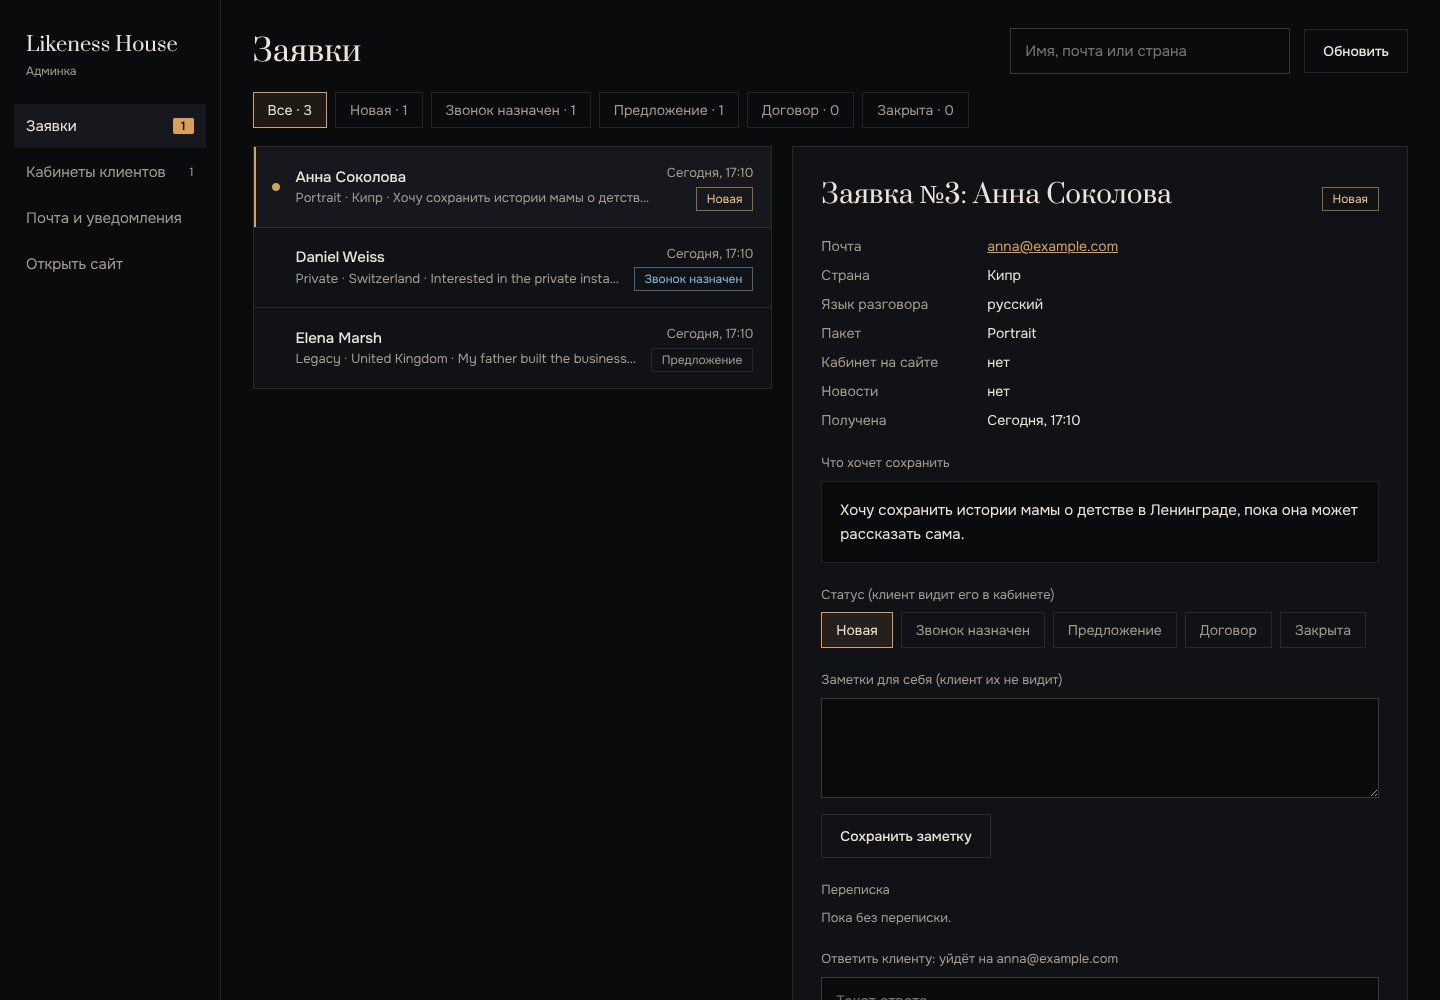
Task: Show the Звонок назначен · 1 filter
Action: click(x=511, y=110)
